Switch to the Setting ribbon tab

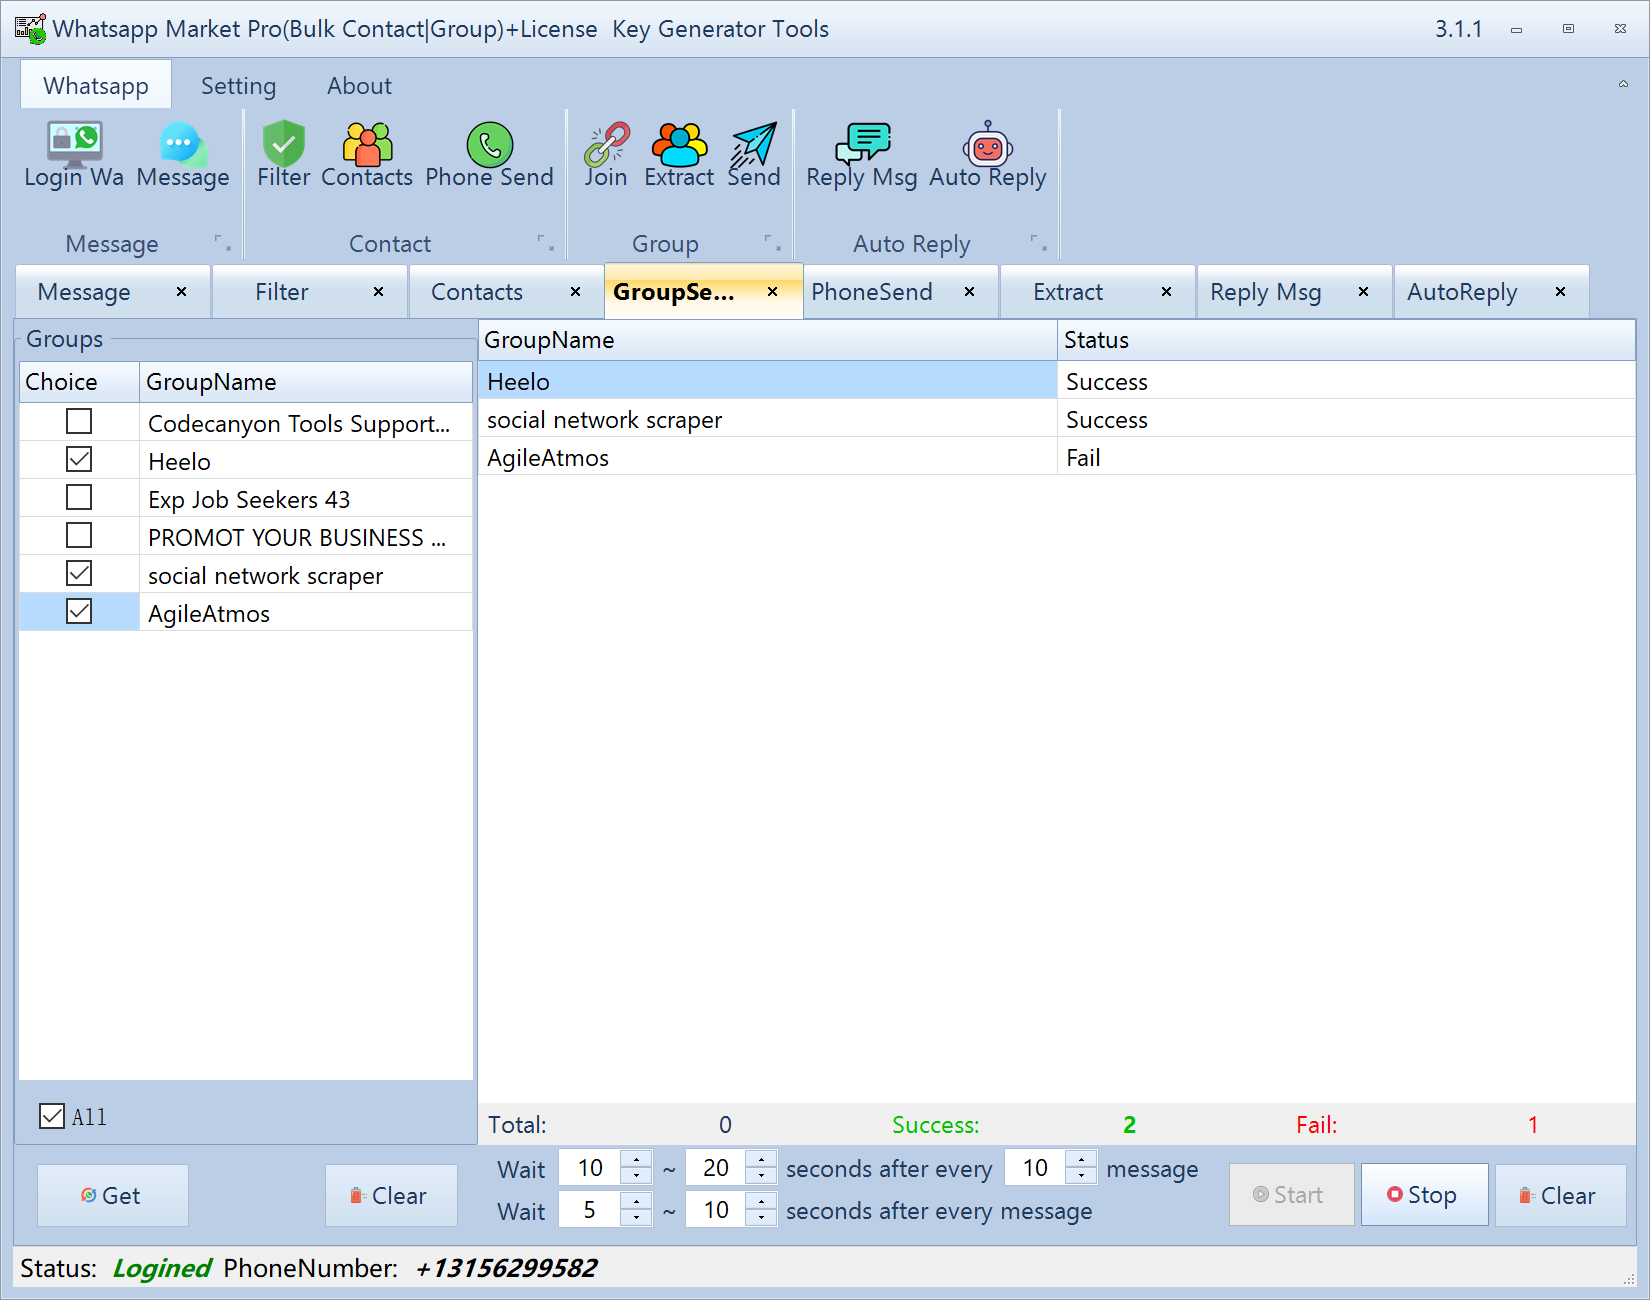coord(238,86)
